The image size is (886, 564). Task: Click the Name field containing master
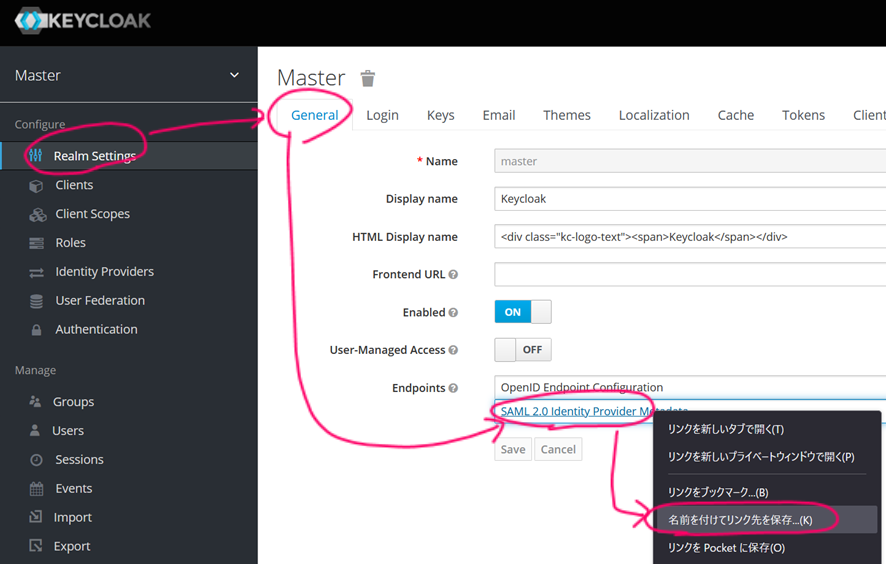pos(690,161)
